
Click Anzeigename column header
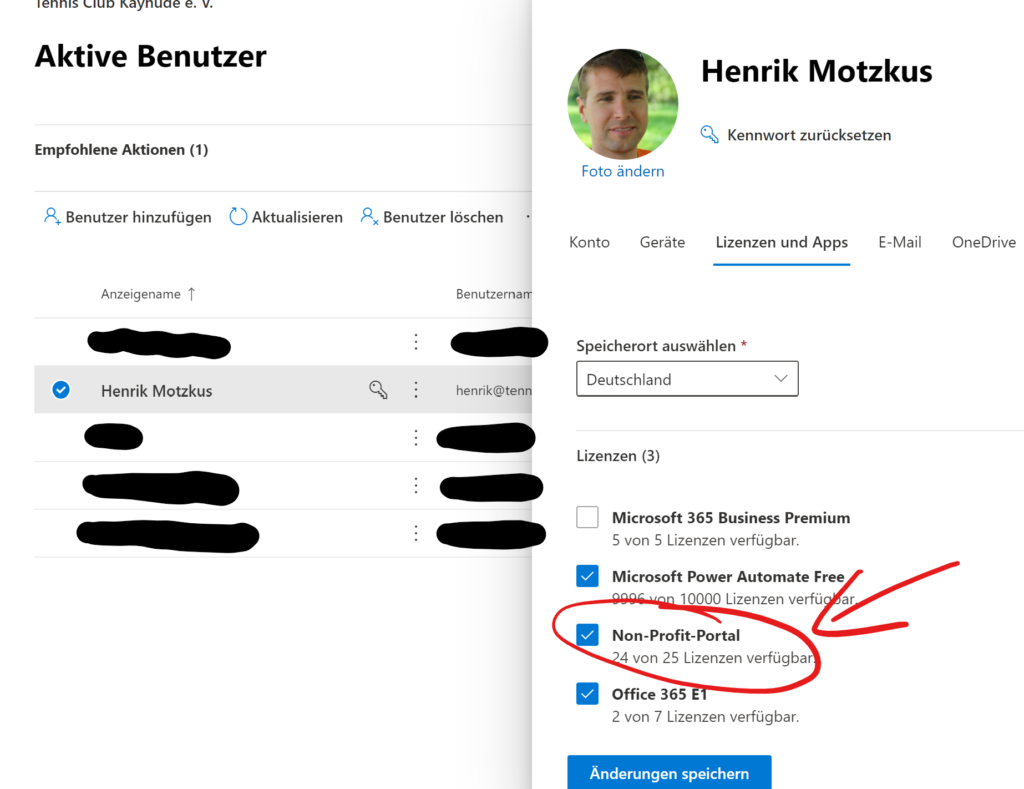pos(140,294)
